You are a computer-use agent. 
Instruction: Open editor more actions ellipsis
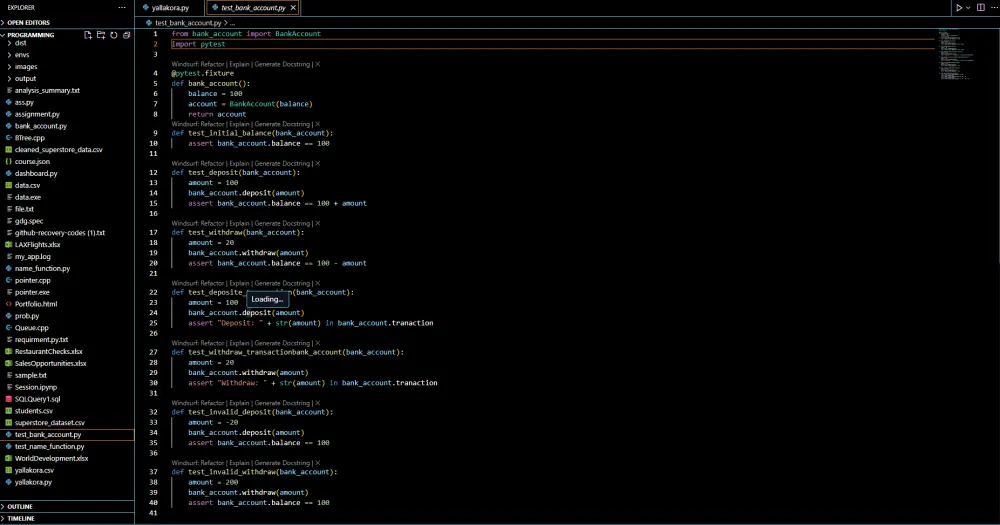[994, 8]
